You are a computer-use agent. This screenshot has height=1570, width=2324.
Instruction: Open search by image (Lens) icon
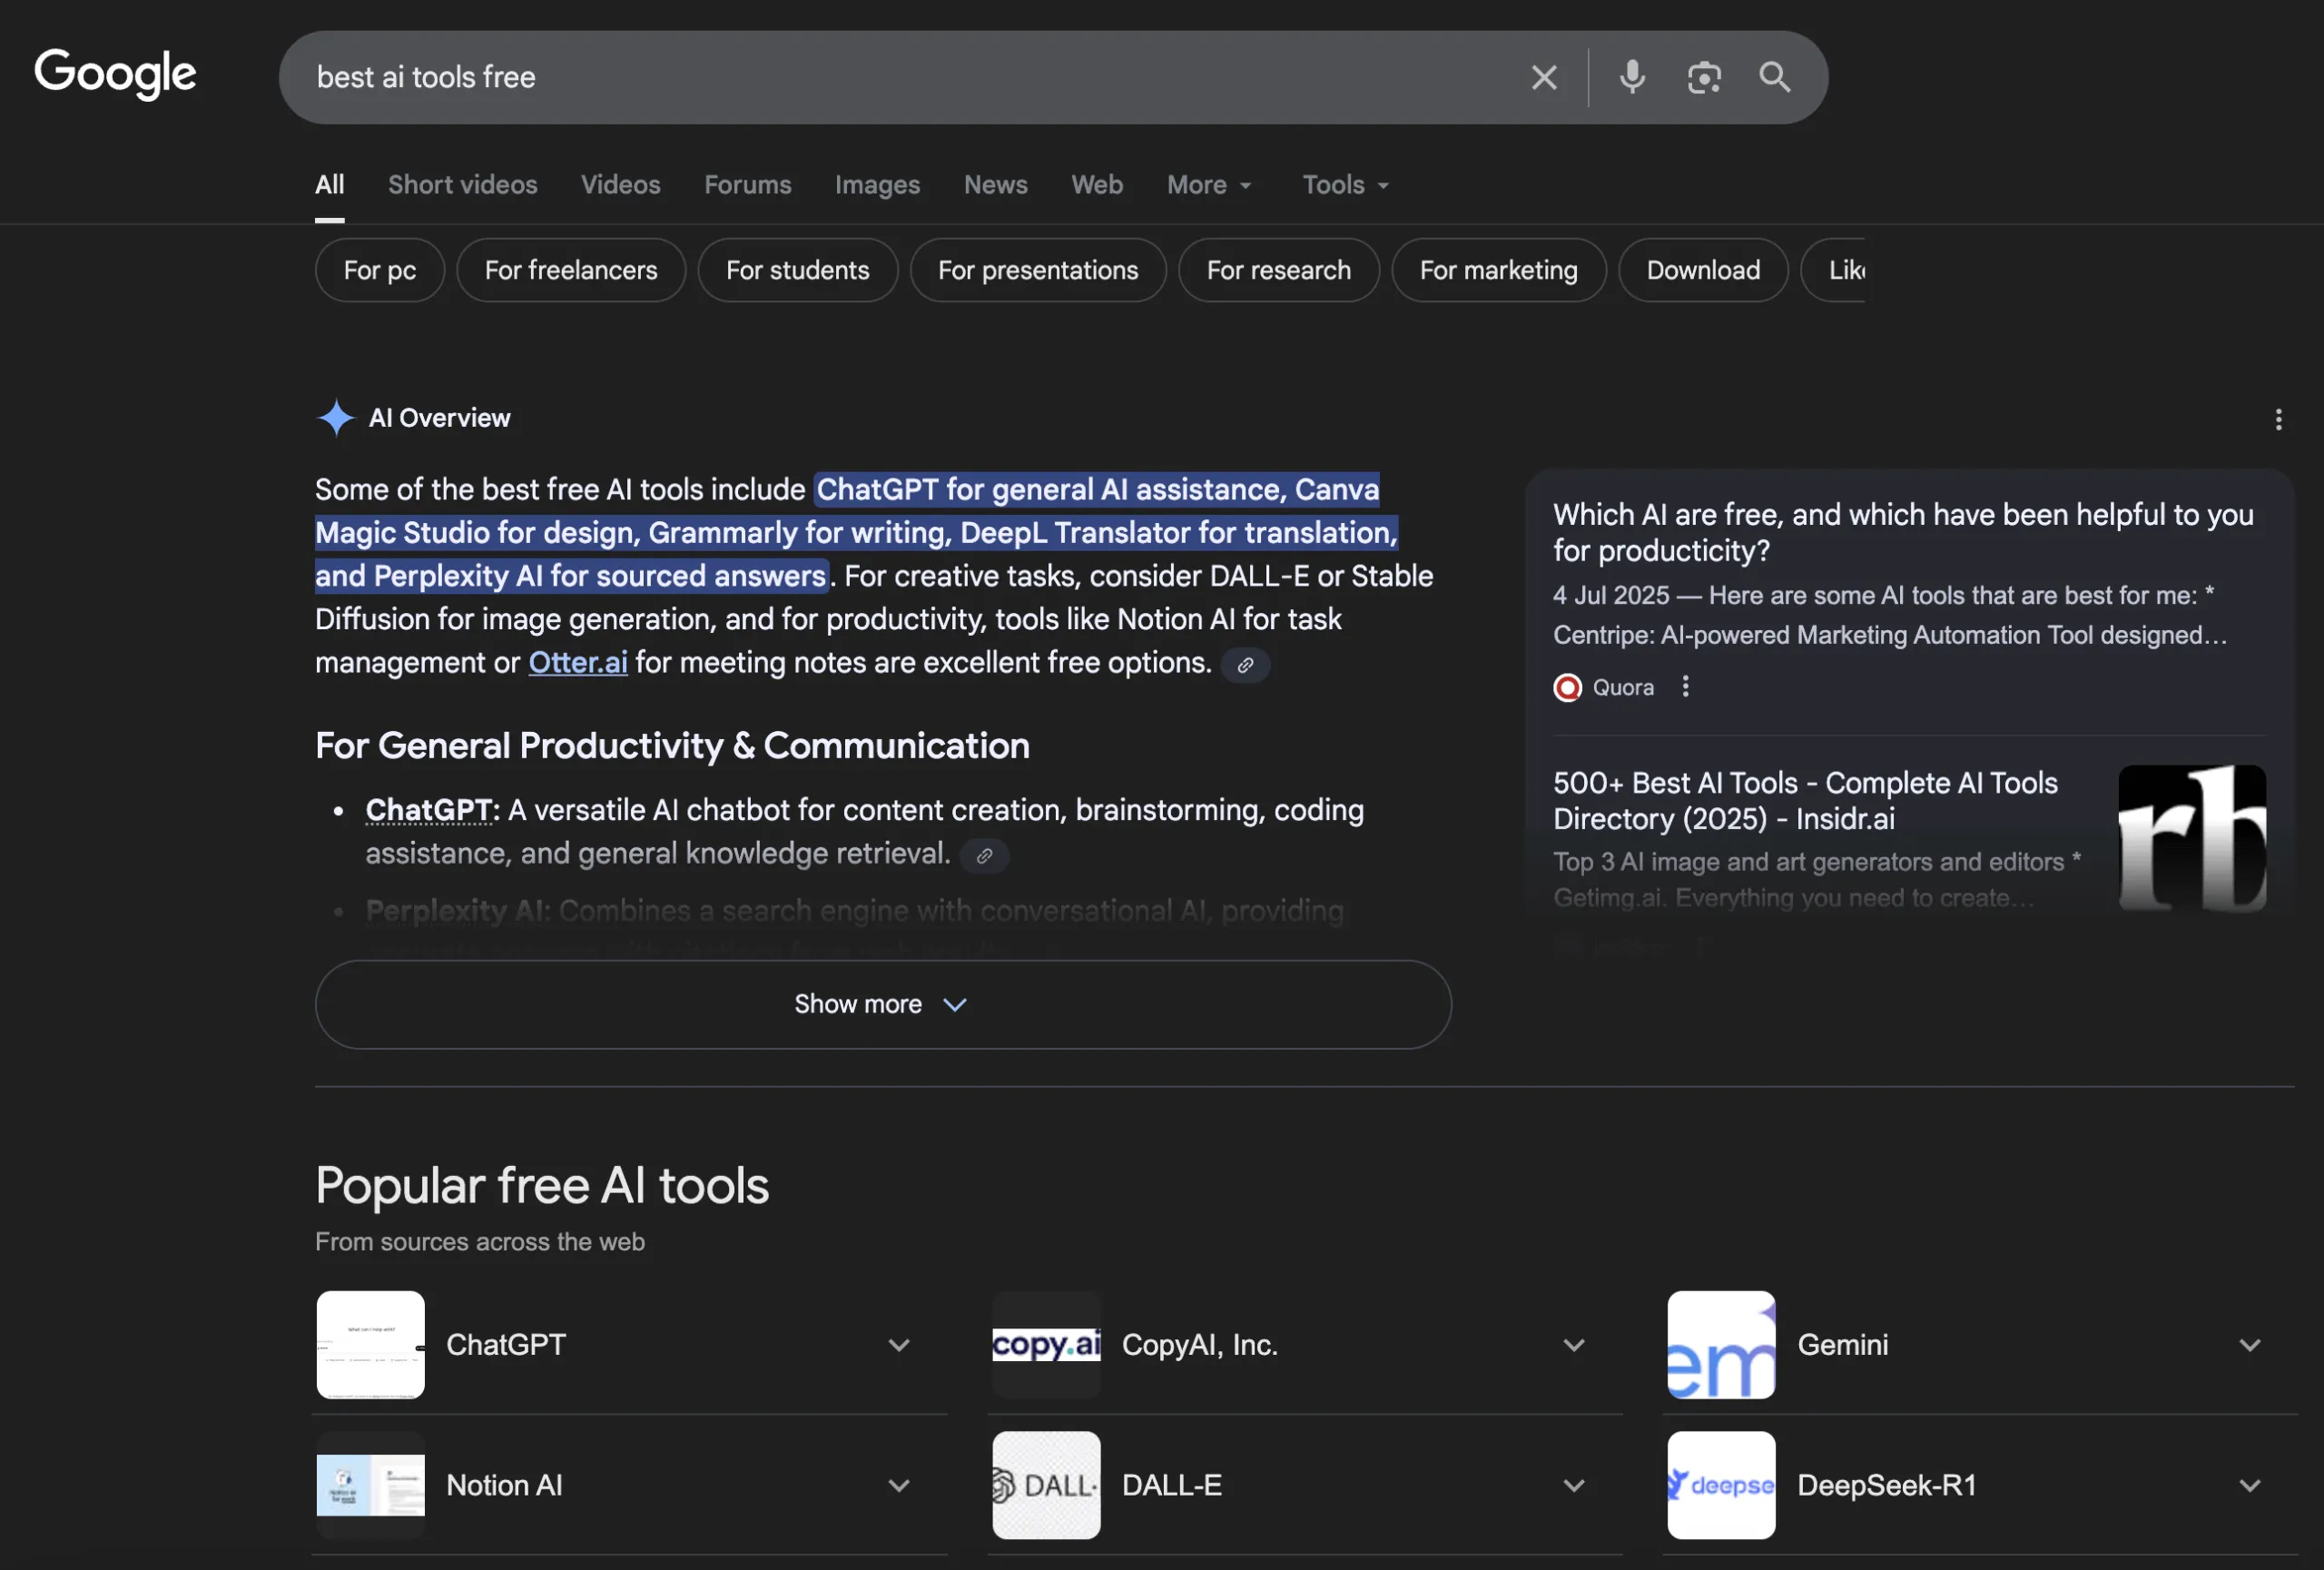1704,77
